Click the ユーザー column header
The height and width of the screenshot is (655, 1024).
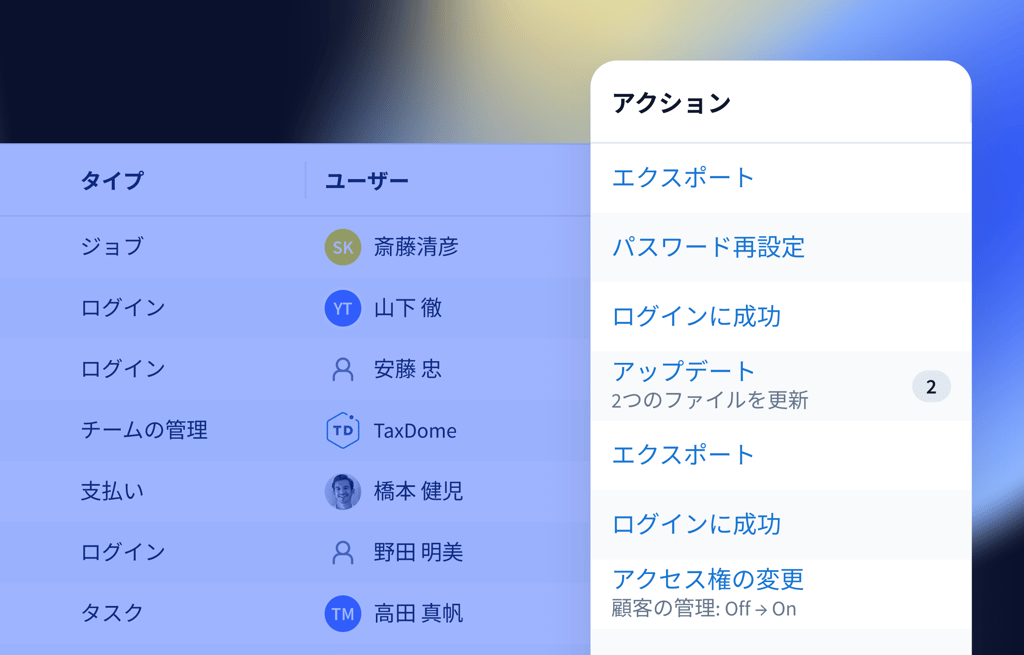(367, 181)
